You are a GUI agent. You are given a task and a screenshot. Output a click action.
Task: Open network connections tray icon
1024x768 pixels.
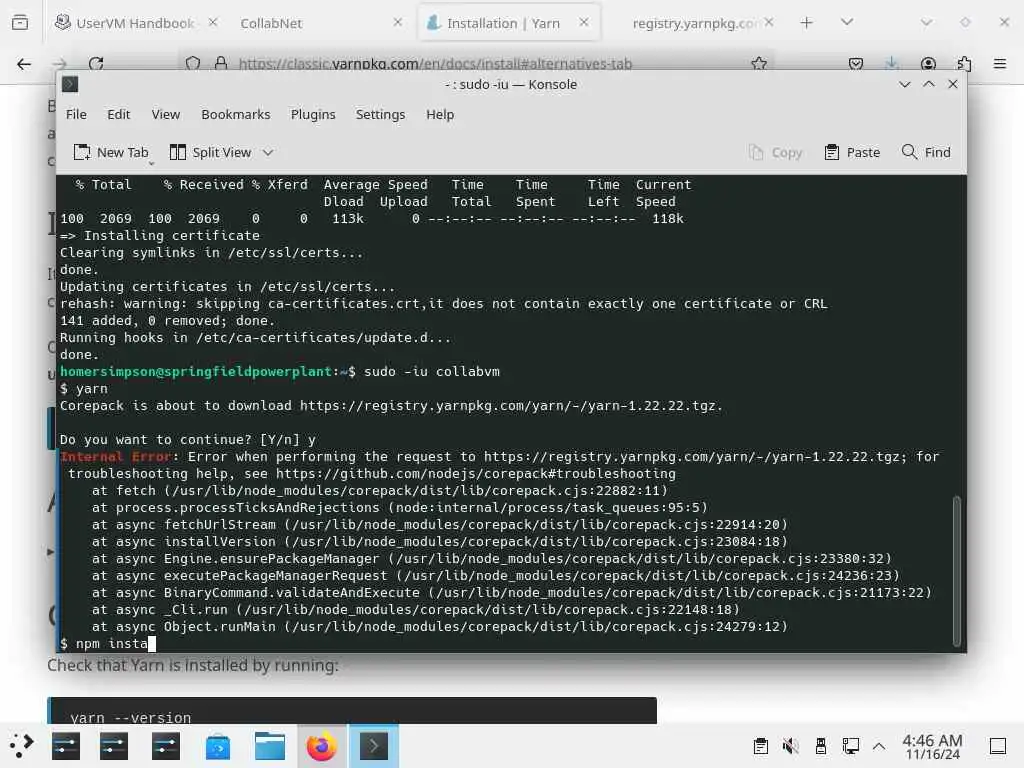(x=850, y=746)
